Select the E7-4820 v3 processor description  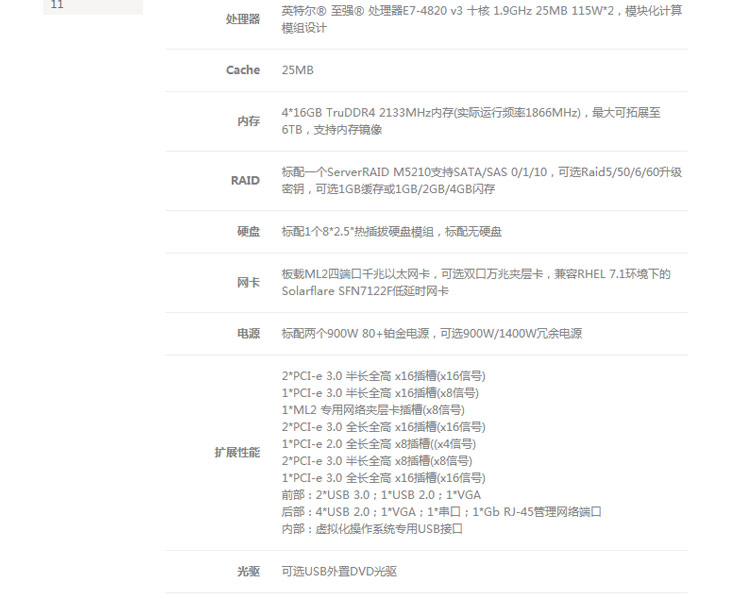tap(482, 19)
